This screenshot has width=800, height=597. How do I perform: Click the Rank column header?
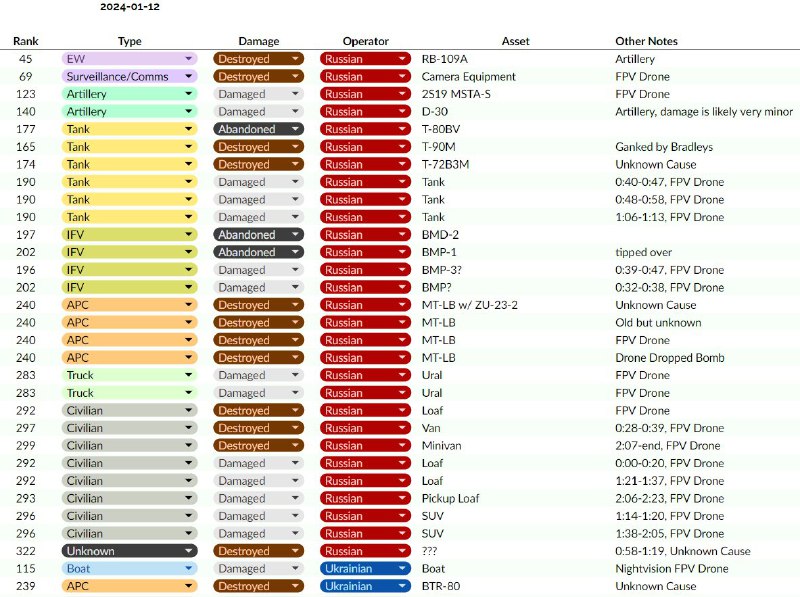click(x=26, y=41)
